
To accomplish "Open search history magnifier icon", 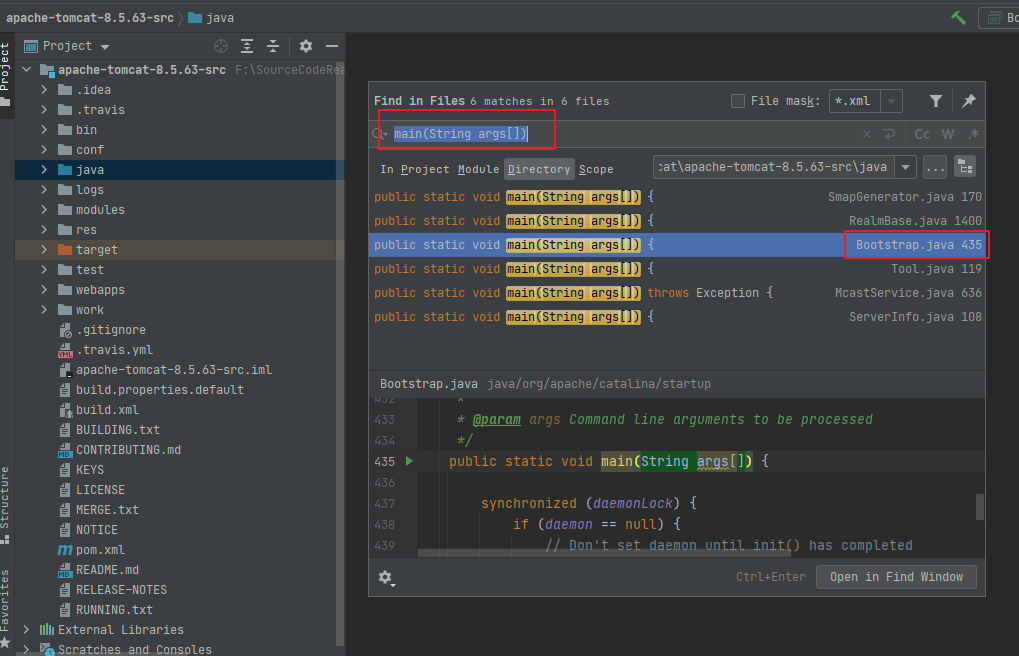I will tap(380, 134).
